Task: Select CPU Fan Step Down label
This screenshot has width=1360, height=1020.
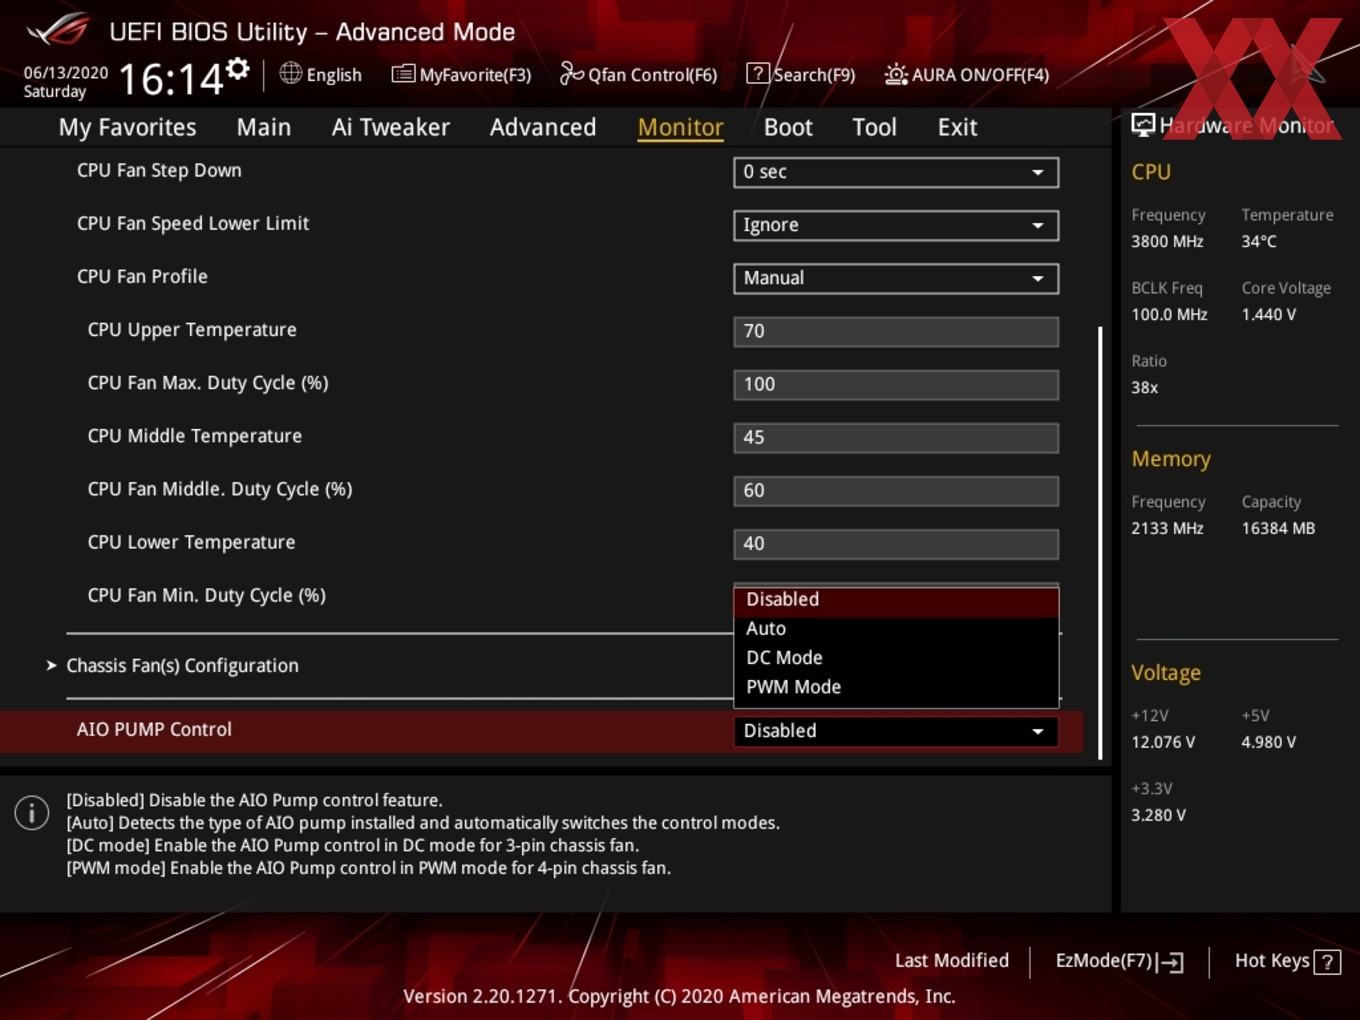Action: pyautogui.click(x=159, y=171)
